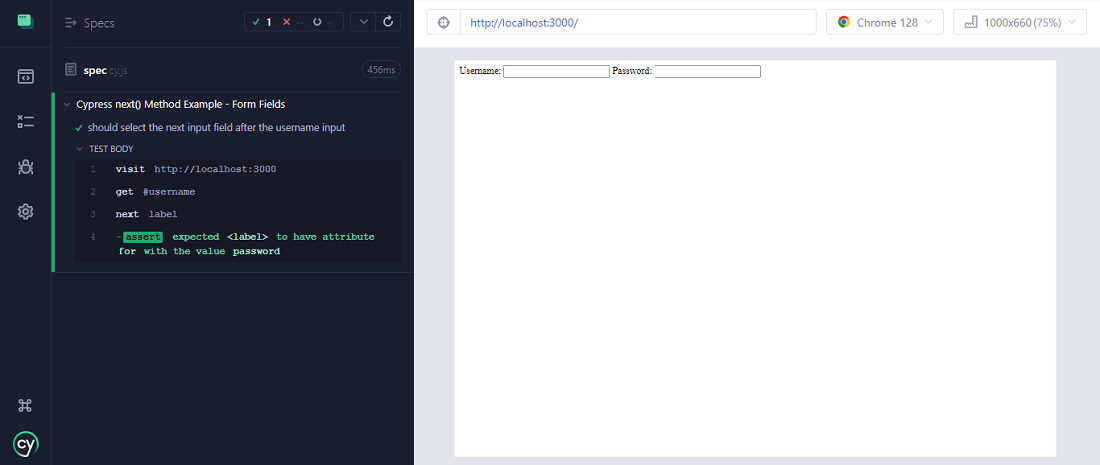Image resolution: width=1100 pixels, height=465 pixels.
Task: Click the passed tests count indicator
Action: pyautogui.click(x=262, y=22)
